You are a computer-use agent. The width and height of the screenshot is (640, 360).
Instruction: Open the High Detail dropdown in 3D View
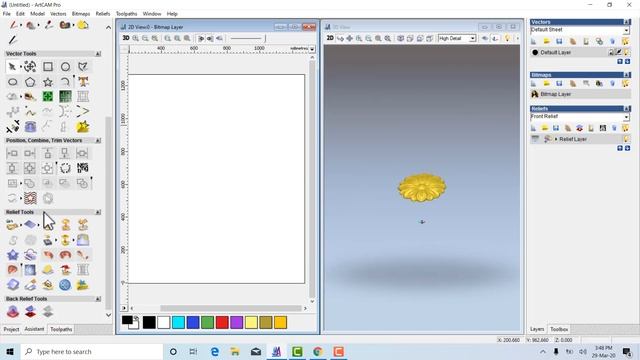tap(472, 38)
